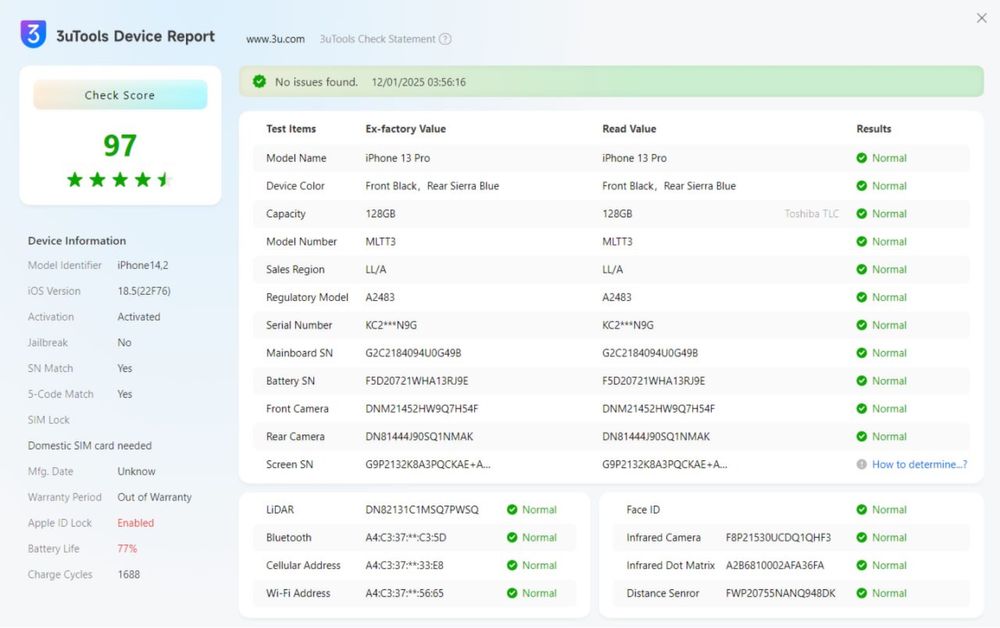Screen dimensions: 1000x628
Task: Click the help icon beside 3uTools Check Statement
Action: pos(445,39)
